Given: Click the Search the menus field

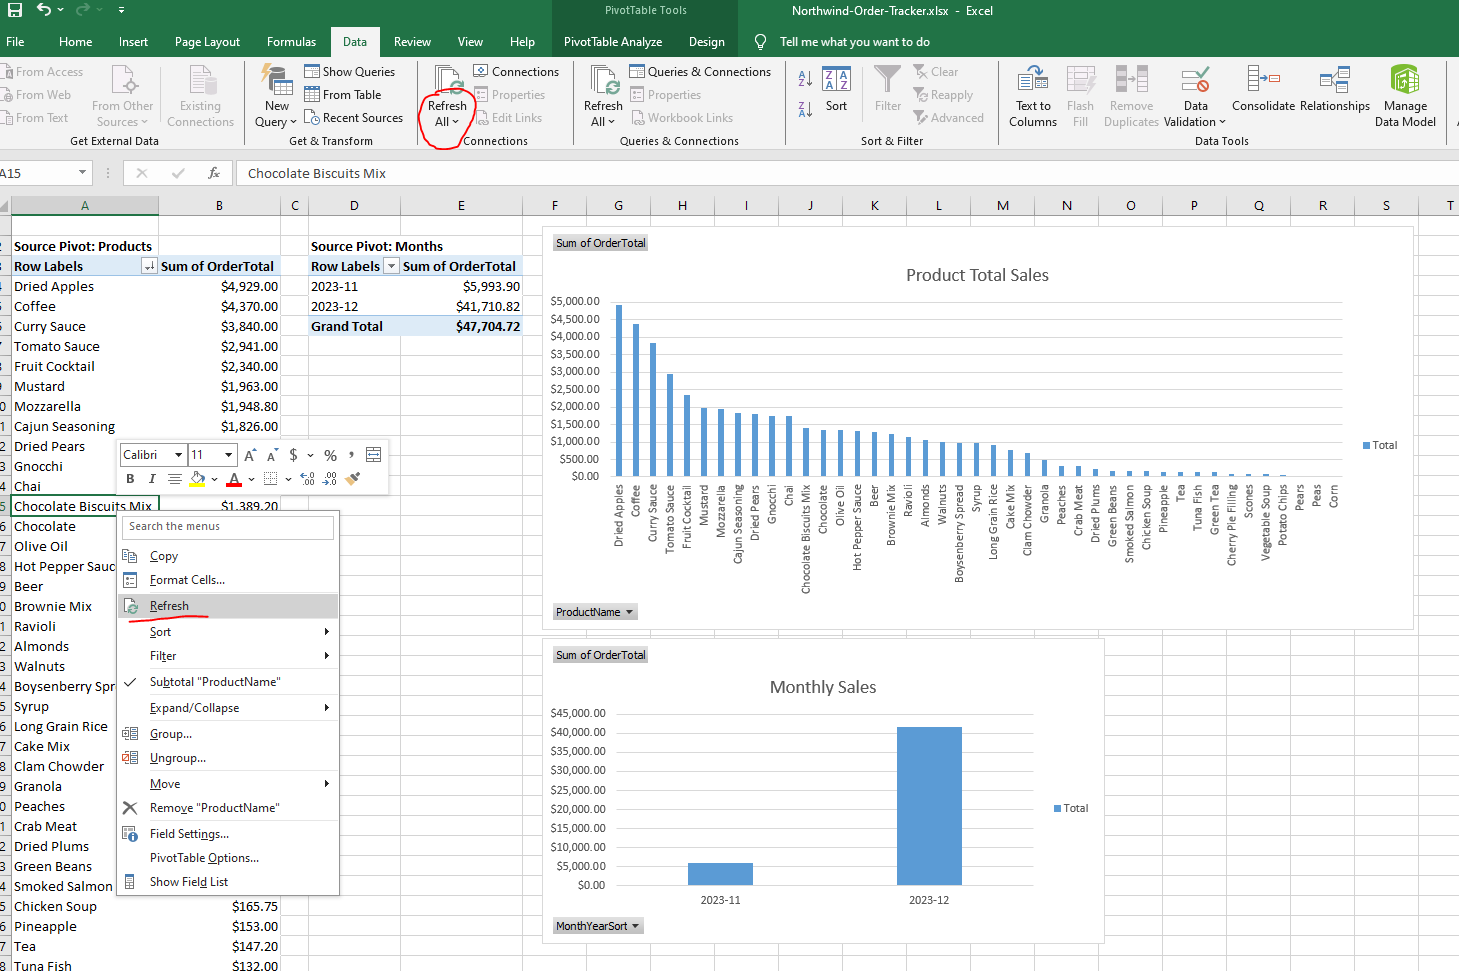Looking at the screenshot, I should (x=228, y=527).
